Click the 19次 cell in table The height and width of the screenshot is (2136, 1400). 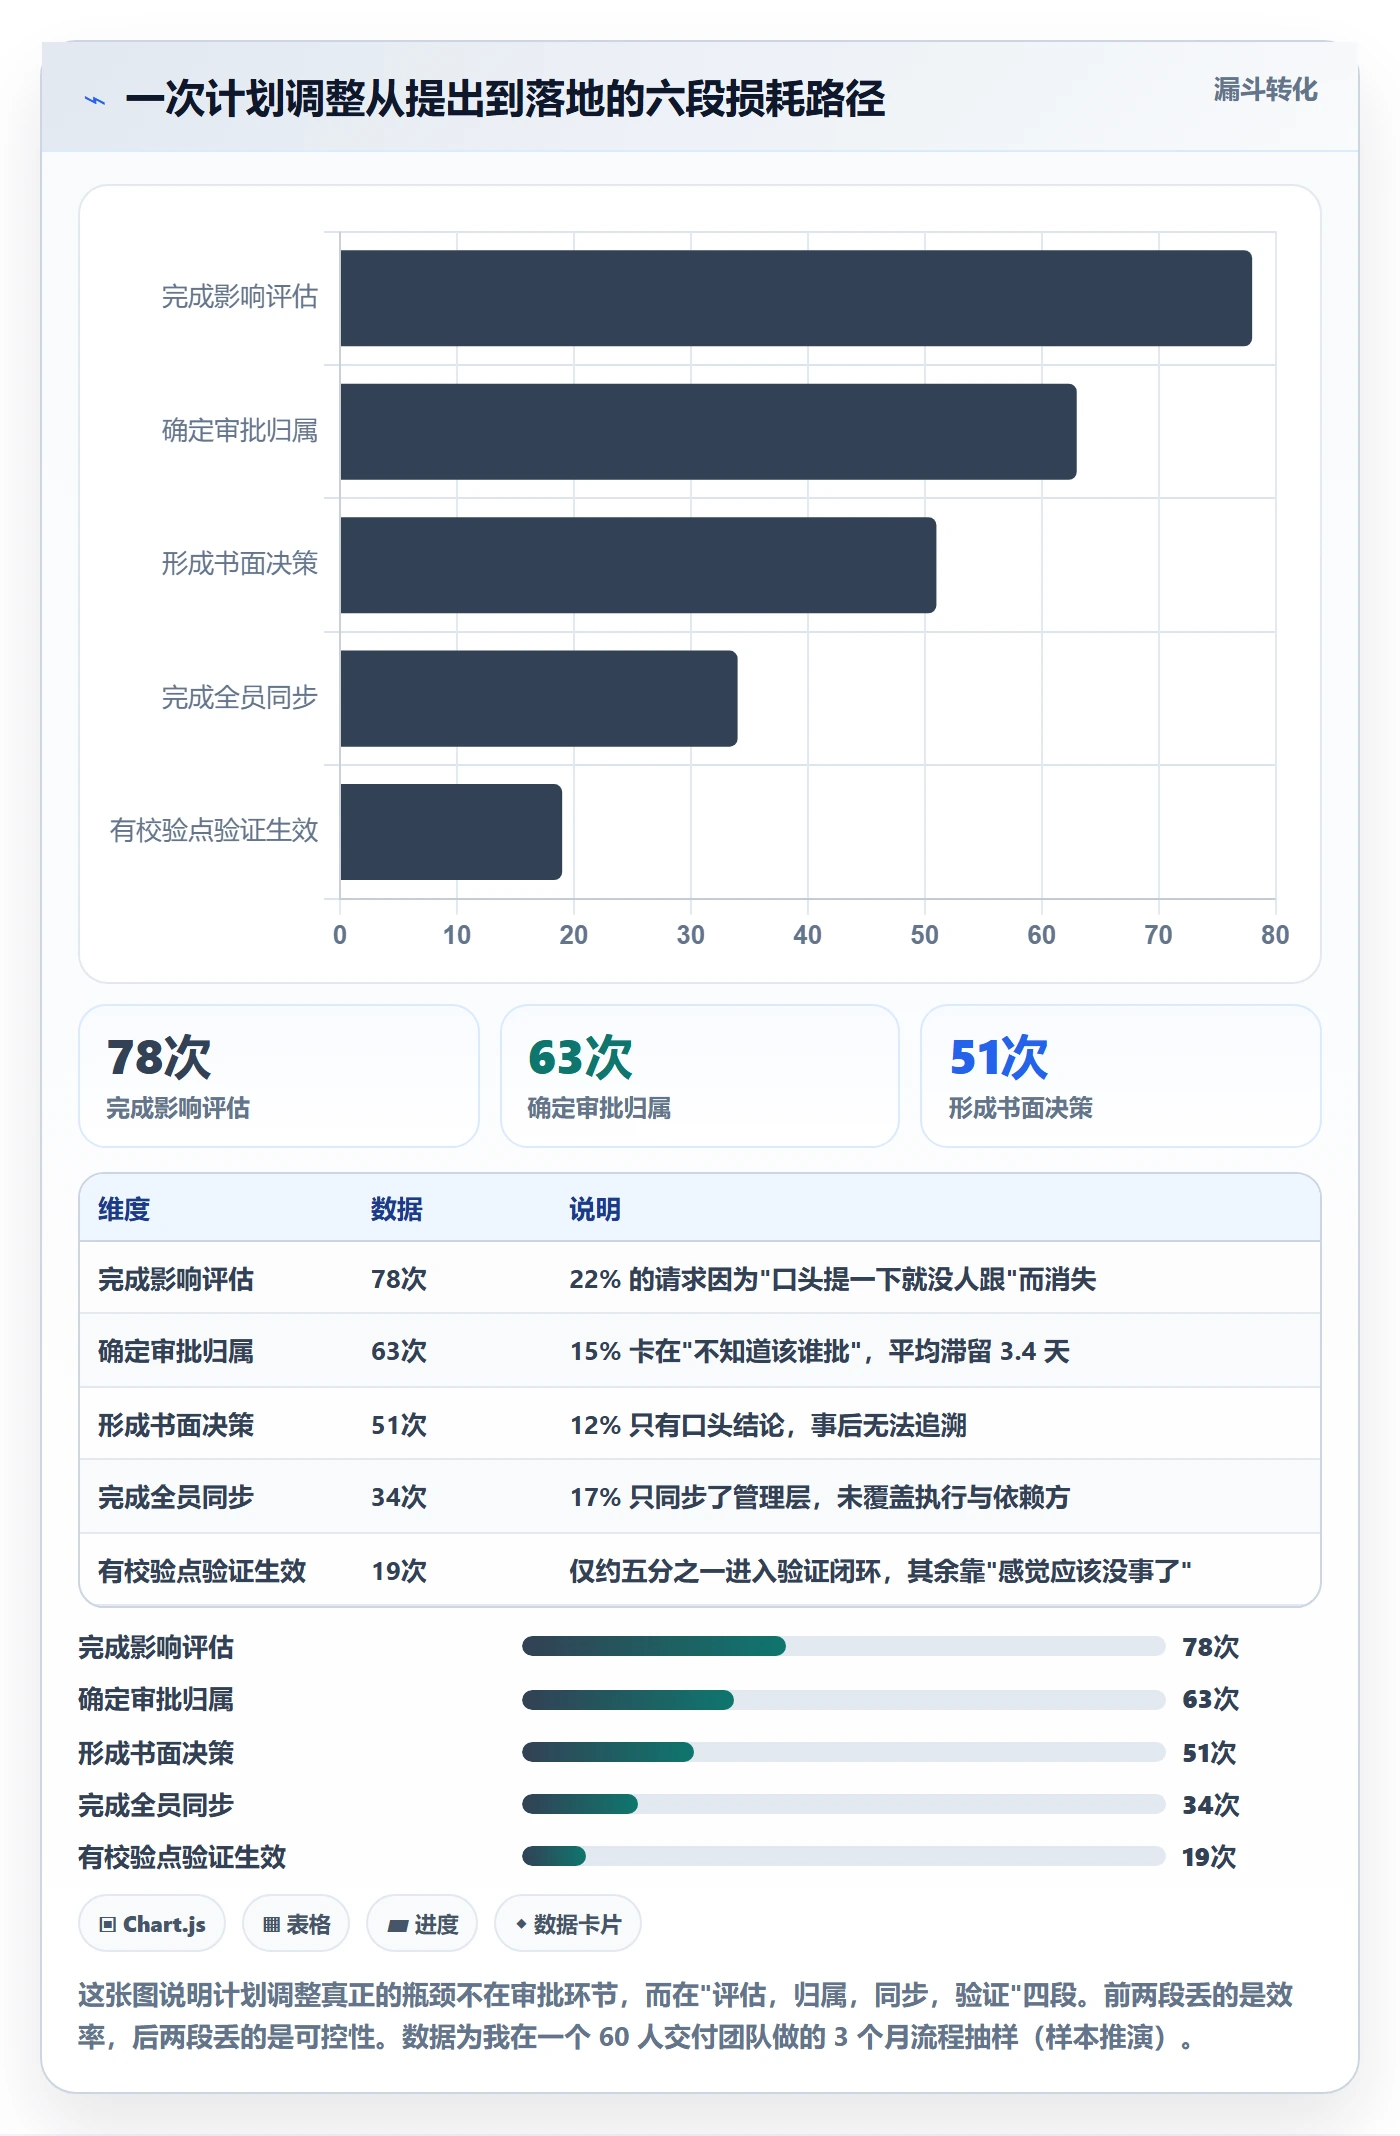(x=399, y=1571)
